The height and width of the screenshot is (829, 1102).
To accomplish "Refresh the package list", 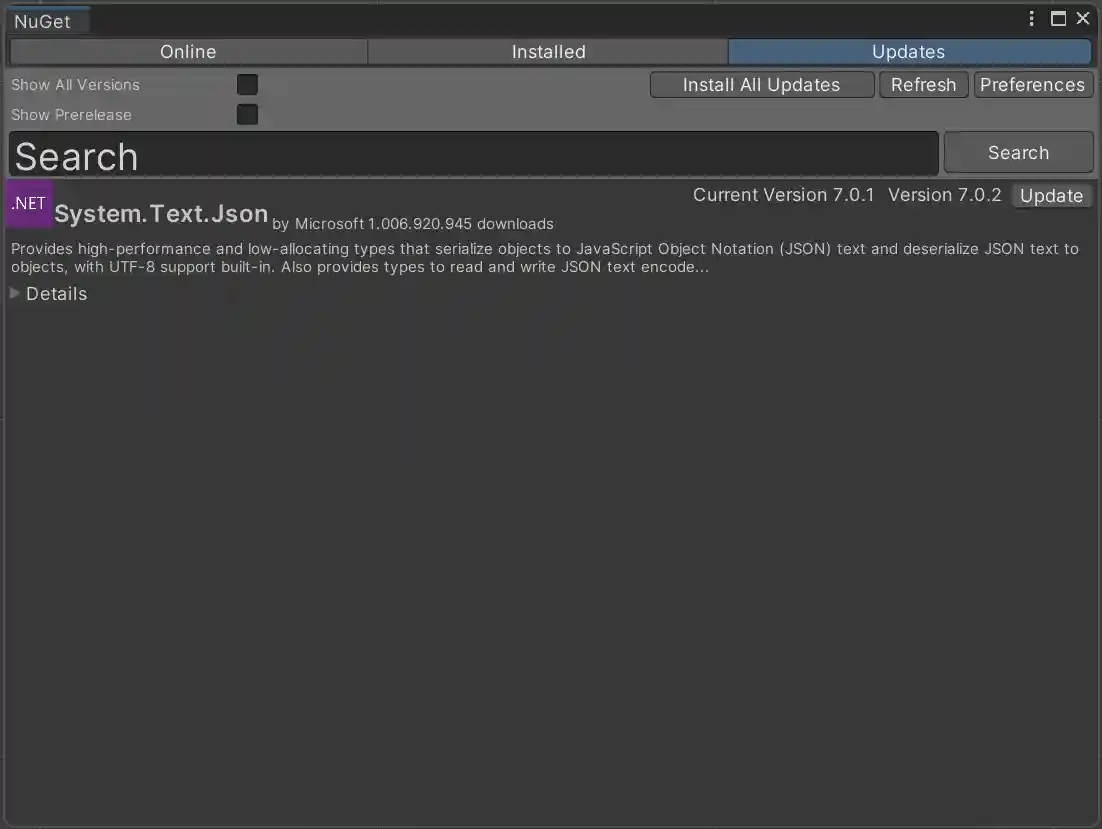I will pos(923,84).
